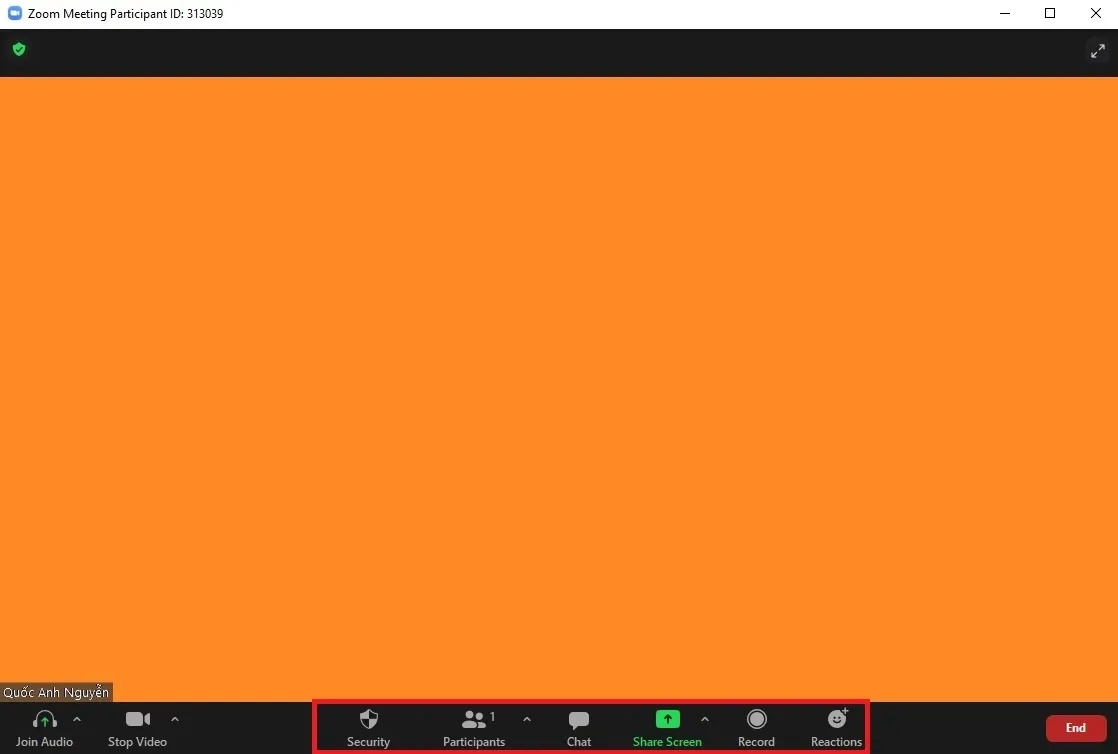
Task: Stop your video feed
Action: click(137, 727)
